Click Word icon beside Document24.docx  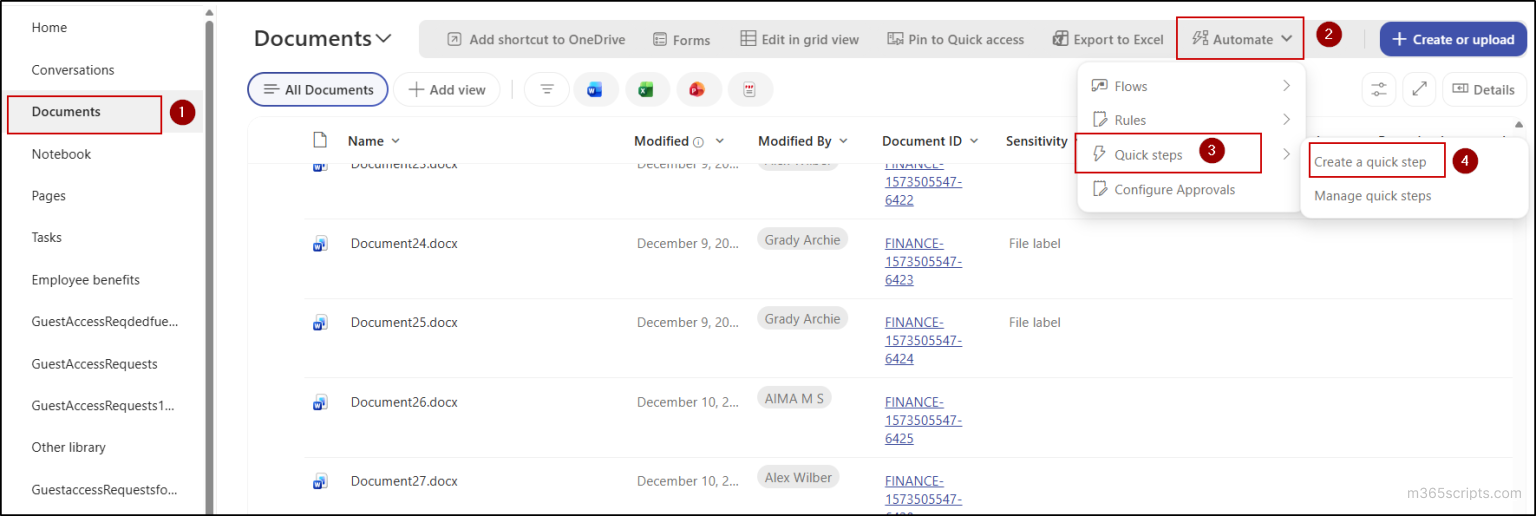(x=320, y=243)
